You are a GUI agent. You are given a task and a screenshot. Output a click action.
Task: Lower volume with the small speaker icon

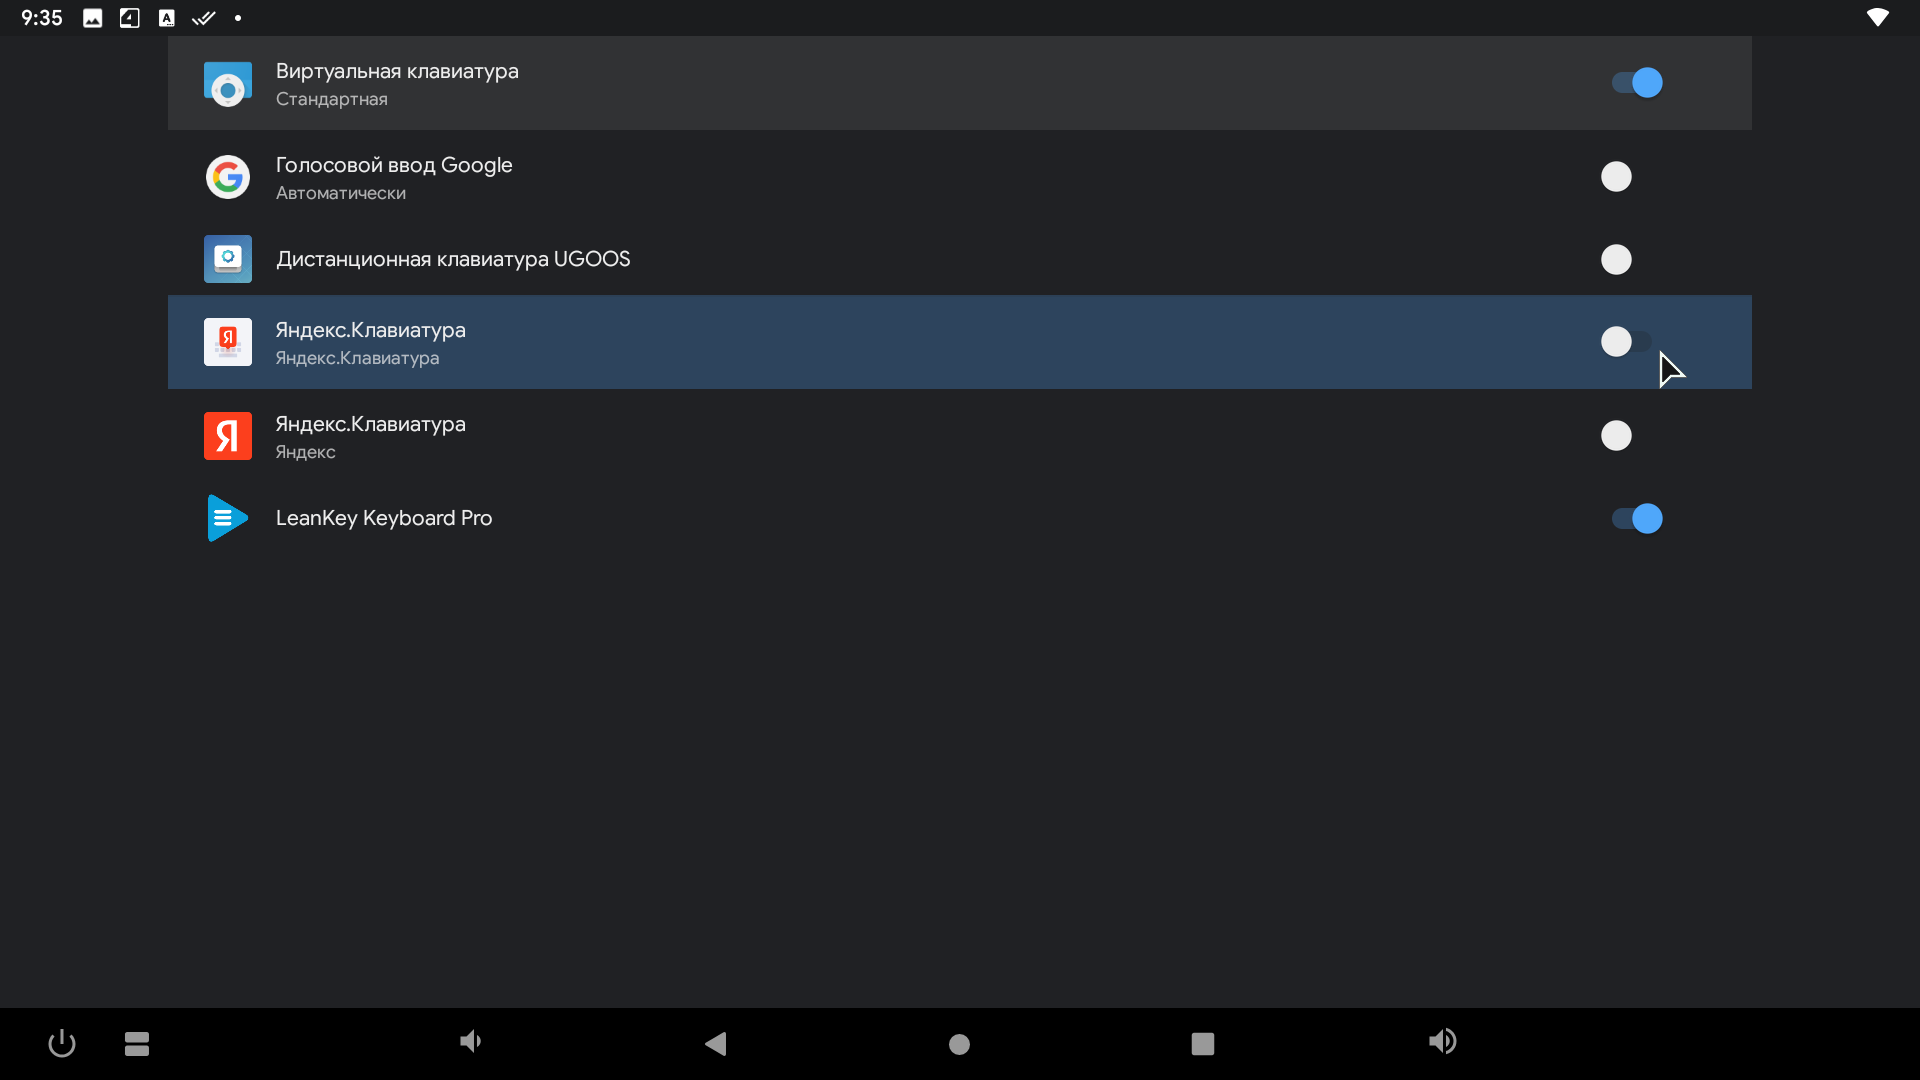[x=471, y=1042]
